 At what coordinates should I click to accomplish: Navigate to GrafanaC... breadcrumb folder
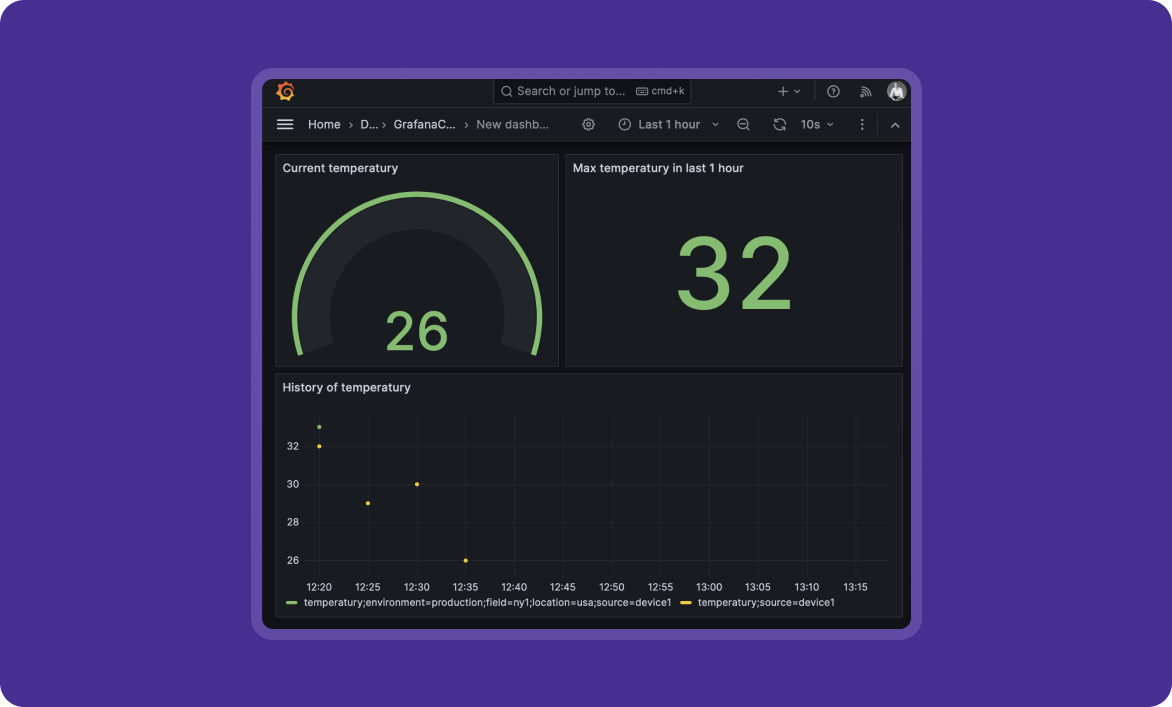coord(424,124)
